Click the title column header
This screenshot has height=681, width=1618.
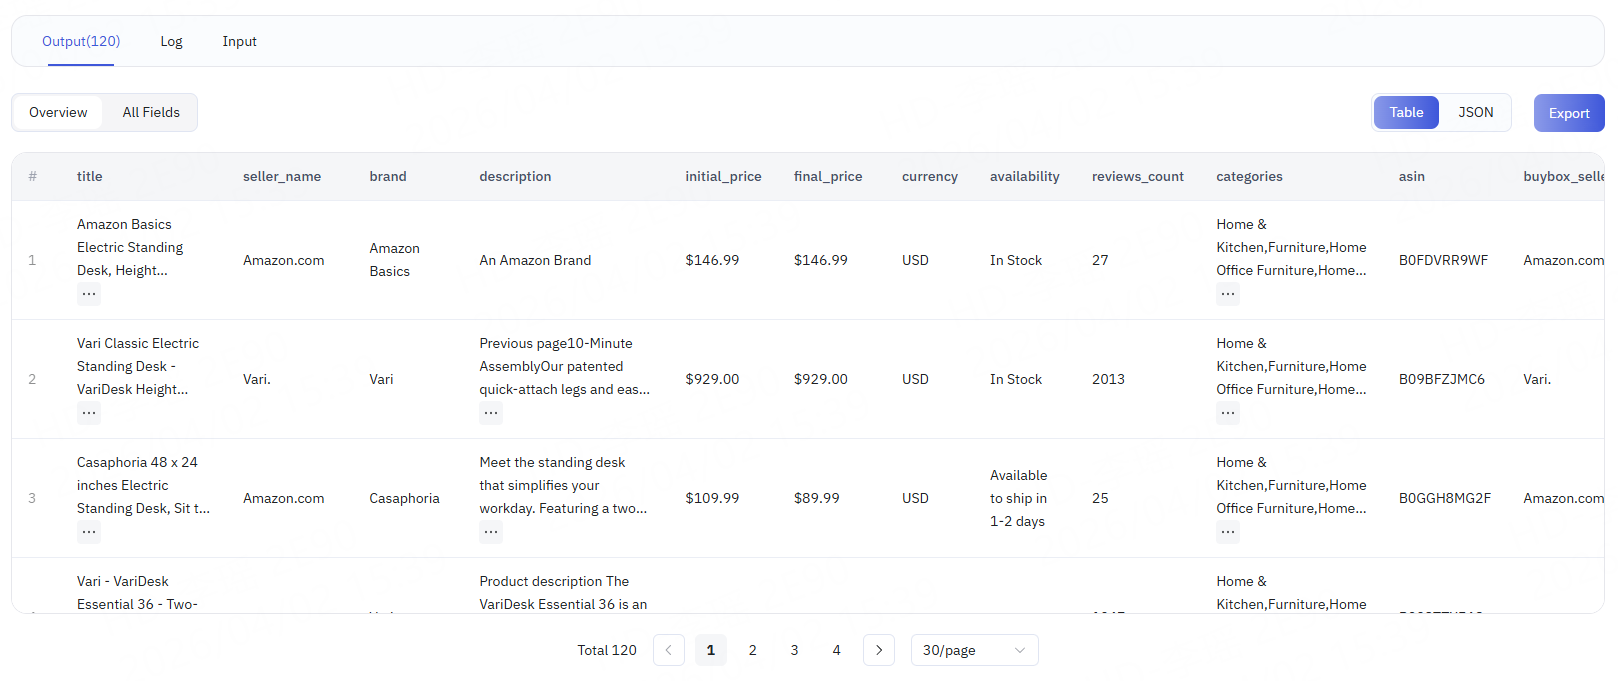click(x=90, y=176)
